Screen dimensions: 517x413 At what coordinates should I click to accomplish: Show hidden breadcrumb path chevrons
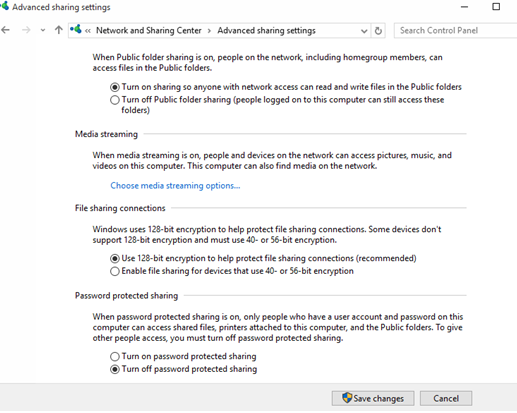88,31
